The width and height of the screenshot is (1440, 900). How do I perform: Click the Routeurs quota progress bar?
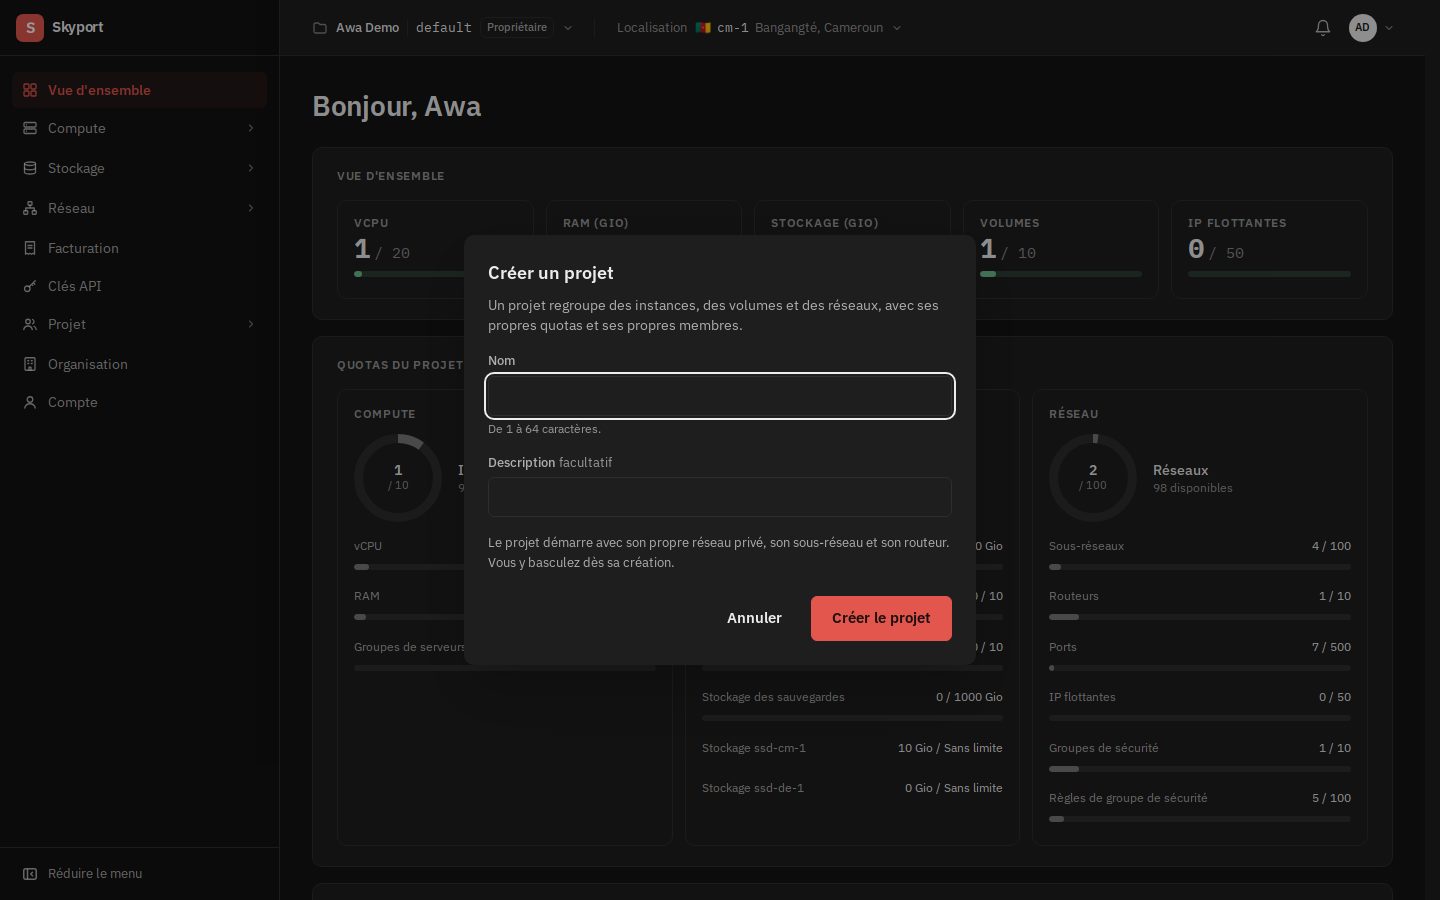coord(1200,617)
